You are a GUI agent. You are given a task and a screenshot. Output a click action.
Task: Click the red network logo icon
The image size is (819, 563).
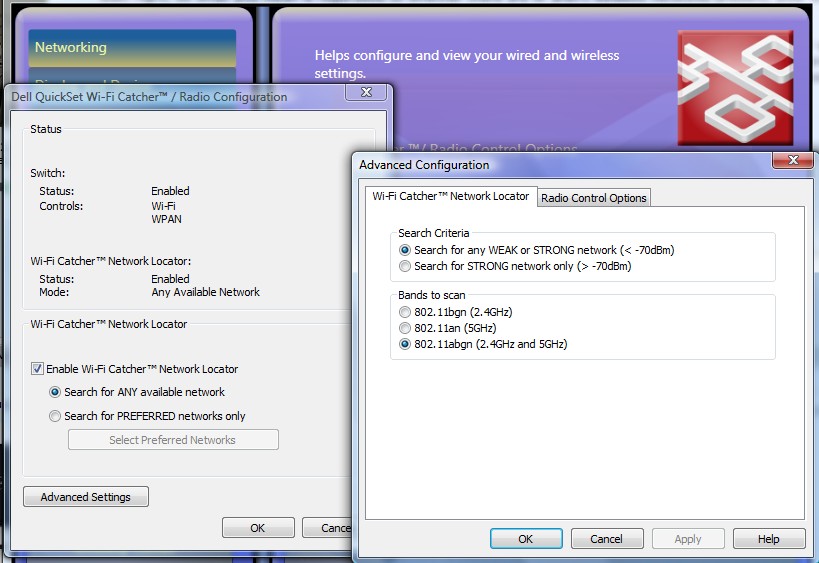[x=735, y=88]
